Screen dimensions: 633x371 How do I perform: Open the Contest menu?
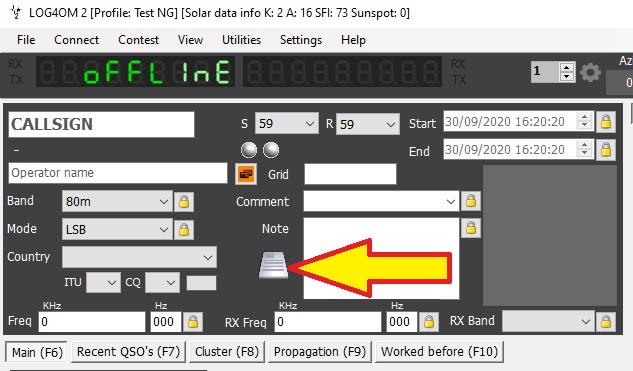point(138,40)
